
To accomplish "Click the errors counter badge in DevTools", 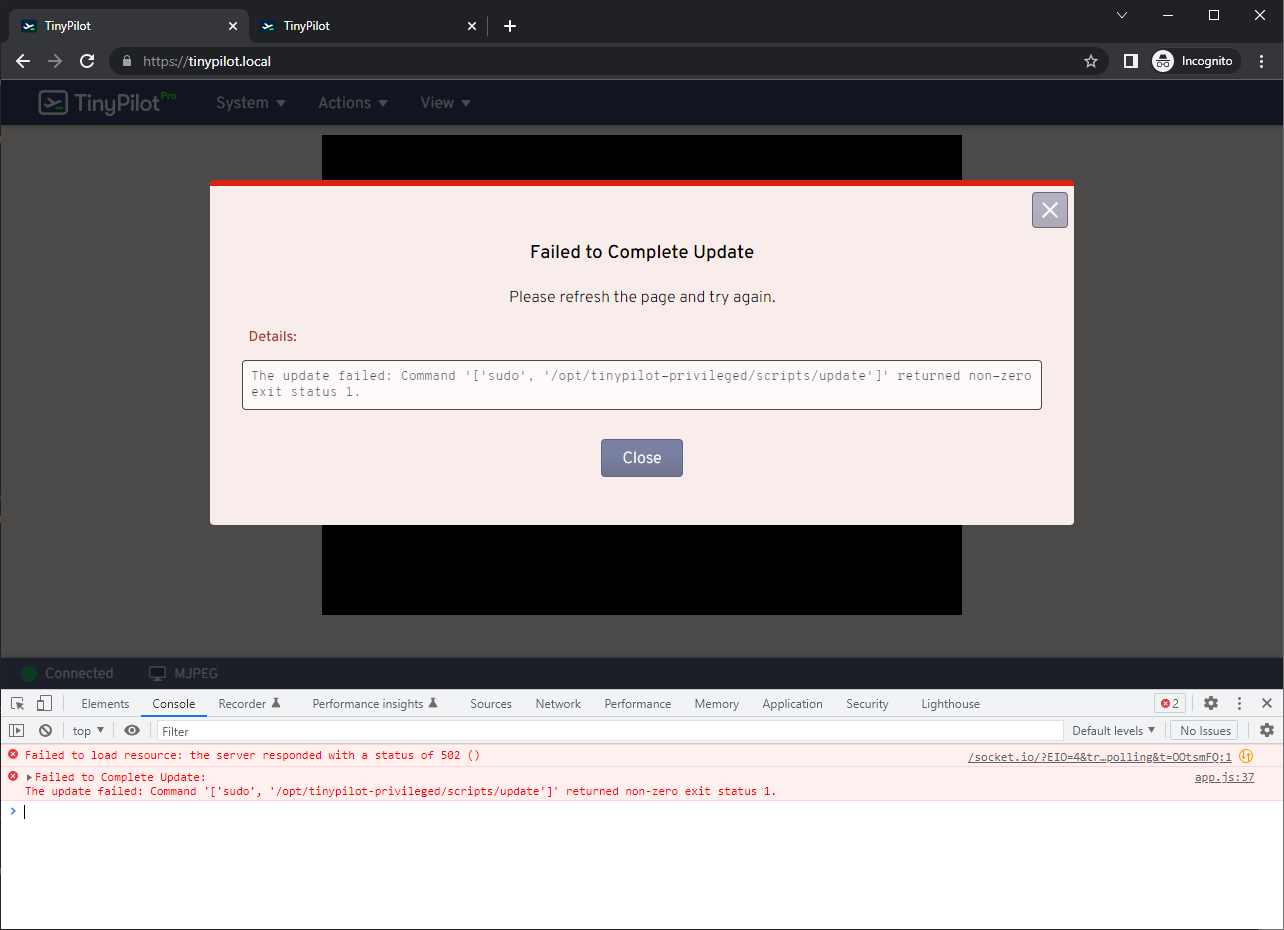I will coord(1170,703).
